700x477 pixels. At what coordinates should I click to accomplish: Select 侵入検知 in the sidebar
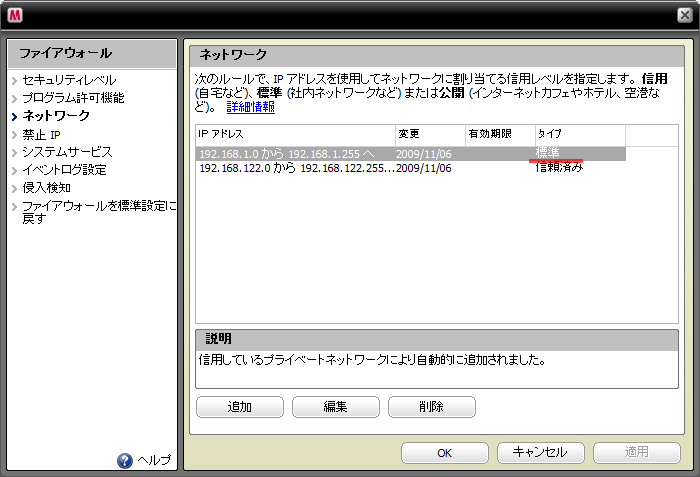tap(47, 188)
